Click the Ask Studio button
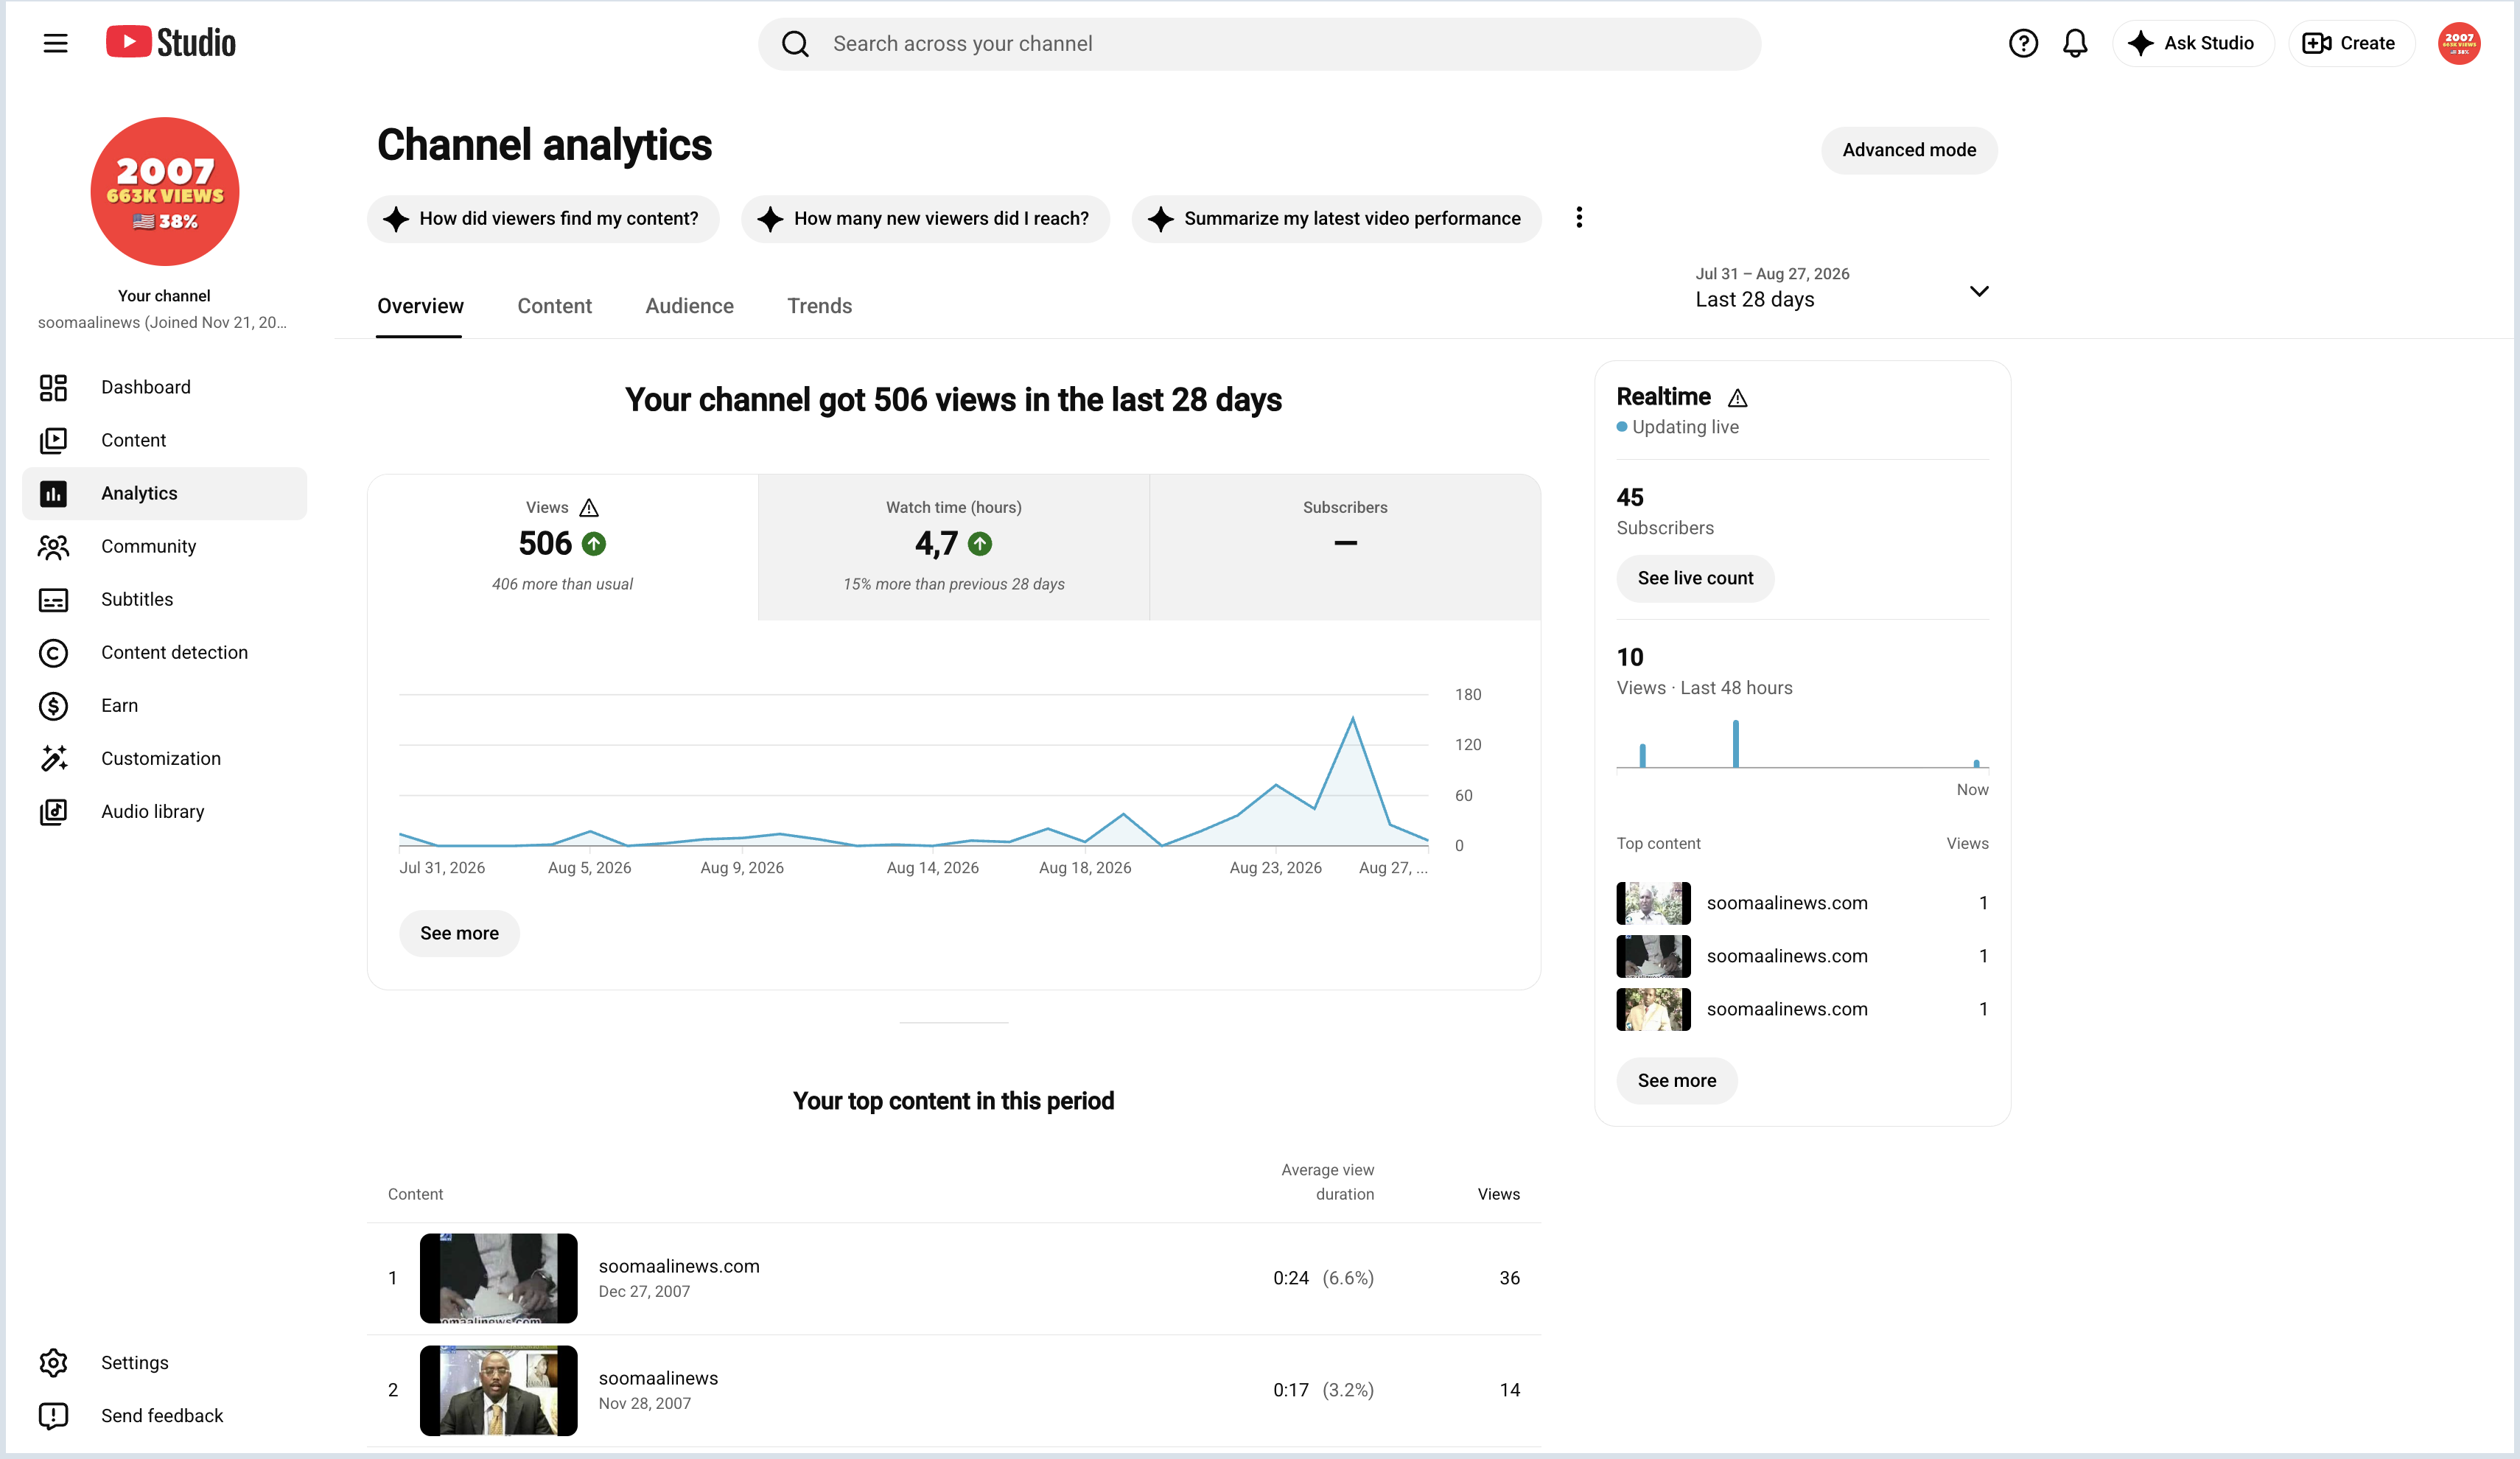Viewport: 2520px width, 1459px height. click(x=2192, y=43)
